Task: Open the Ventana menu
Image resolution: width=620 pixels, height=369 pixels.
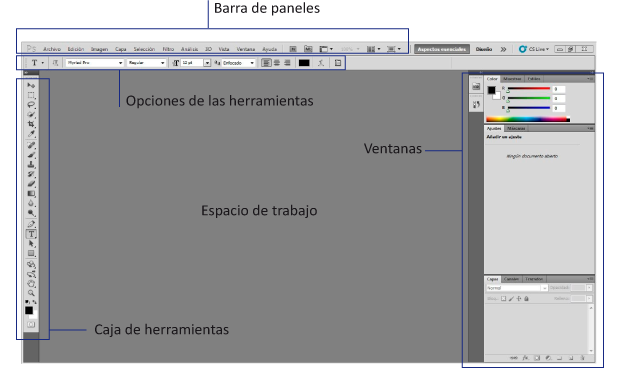Action: (x=246, y=49)
